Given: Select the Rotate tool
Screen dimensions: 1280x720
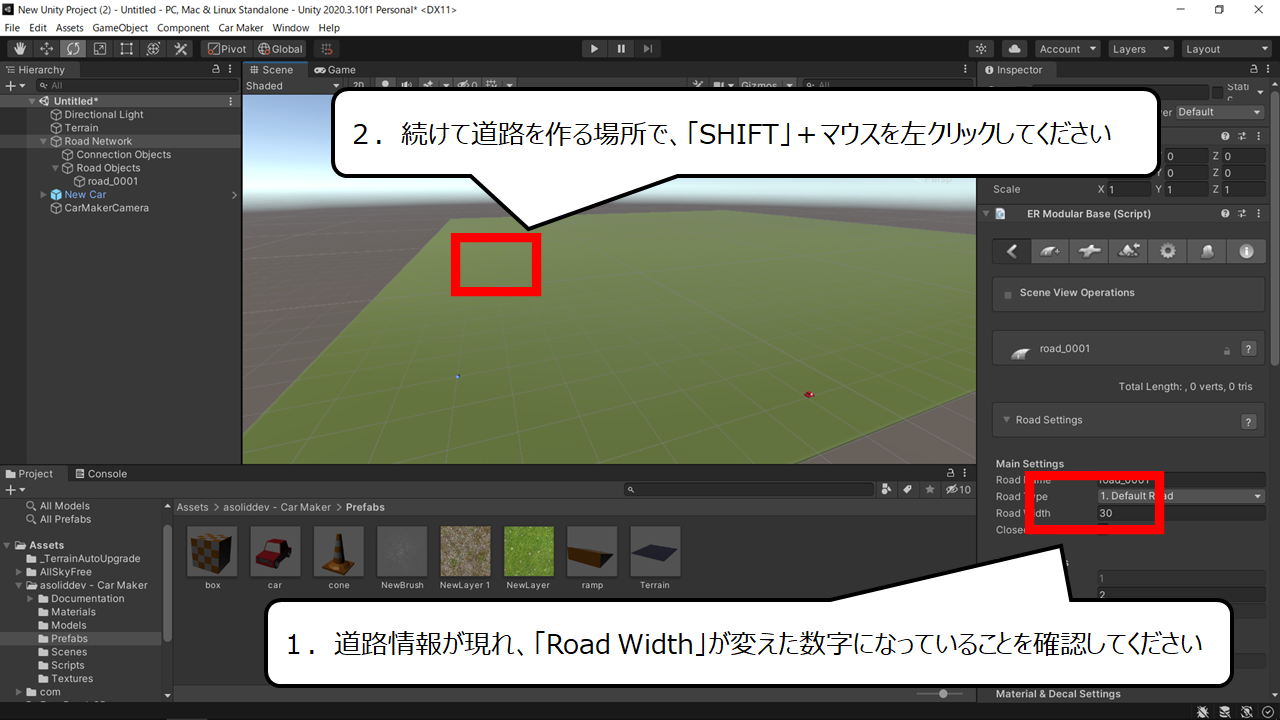Looking at the screenshot, I should pyautogui.click(x=73, y=49).
